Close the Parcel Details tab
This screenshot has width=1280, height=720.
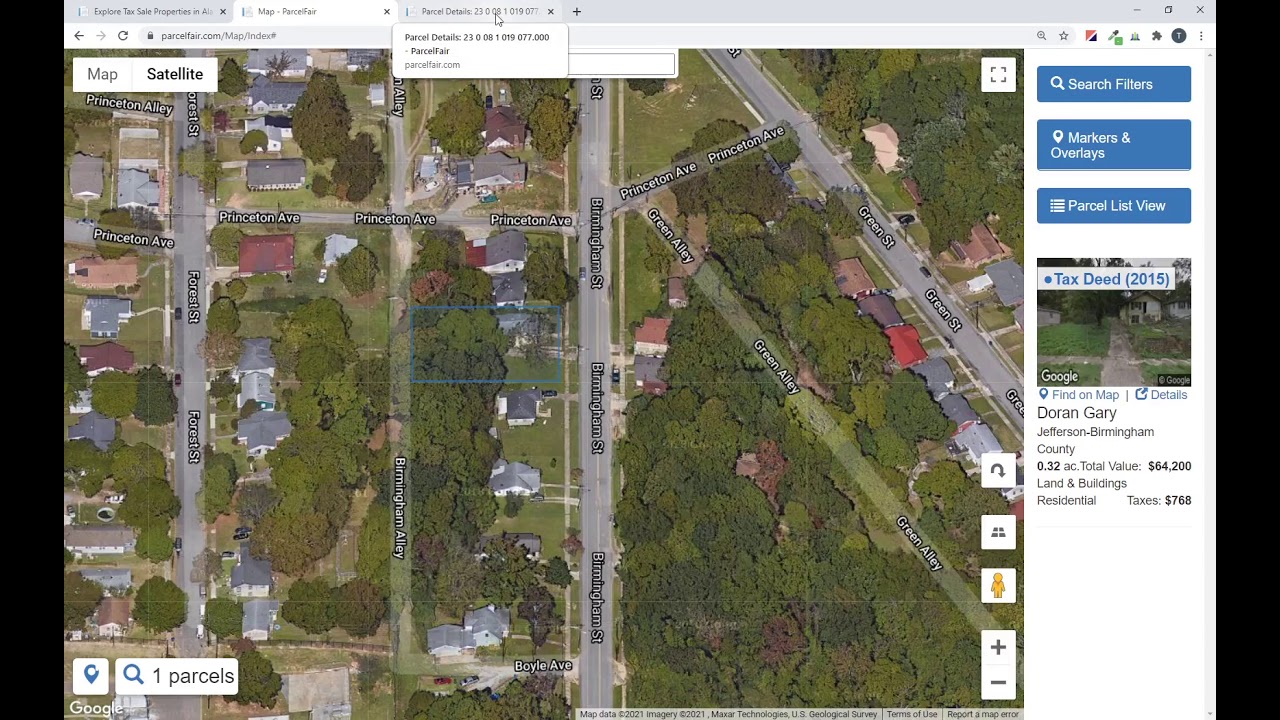(x=550, y=12)
